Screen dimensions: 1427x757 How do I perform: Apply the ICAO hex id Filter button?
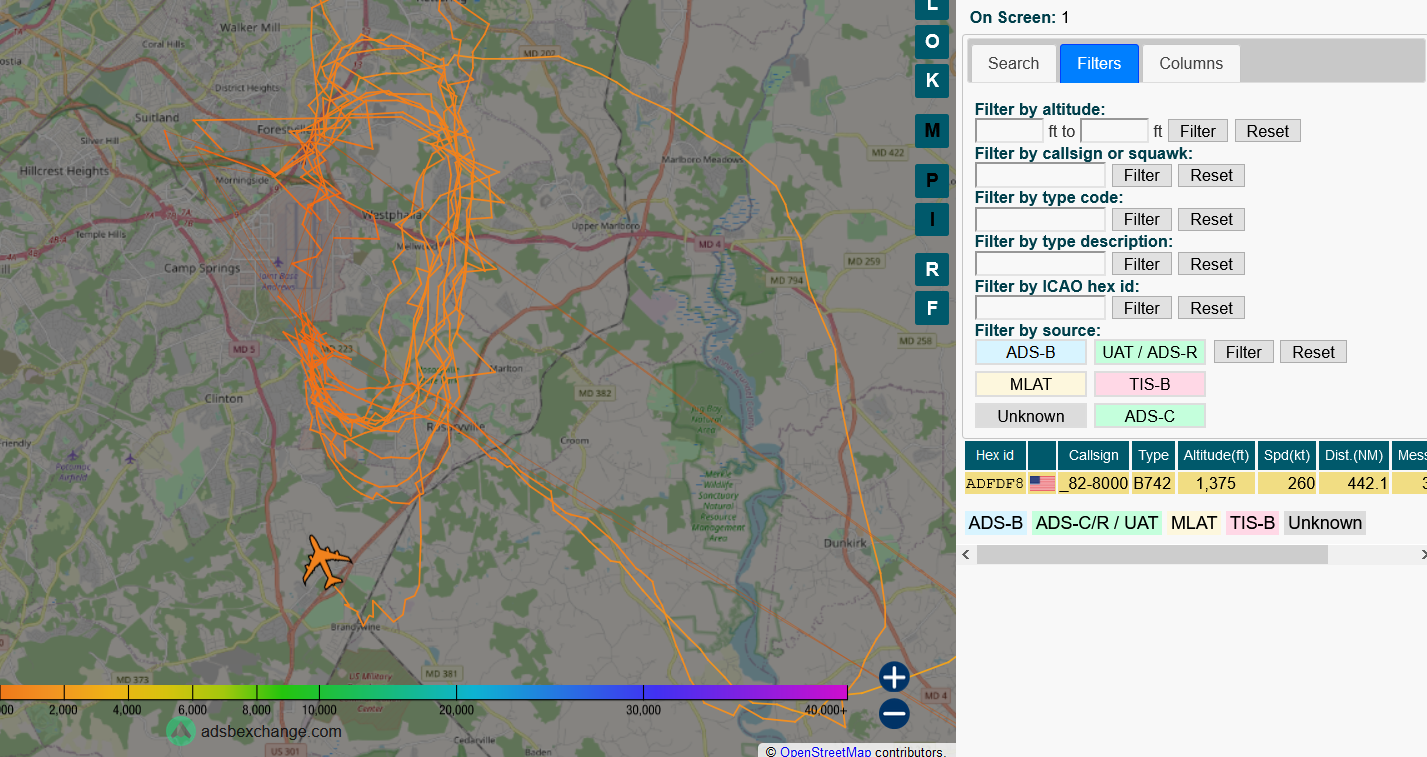click(1141, 308)
